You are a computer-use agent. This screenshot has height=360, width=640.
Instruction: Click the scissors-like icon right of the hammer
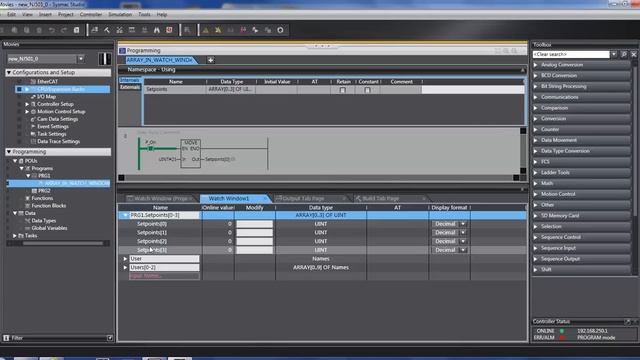[119, 30]
